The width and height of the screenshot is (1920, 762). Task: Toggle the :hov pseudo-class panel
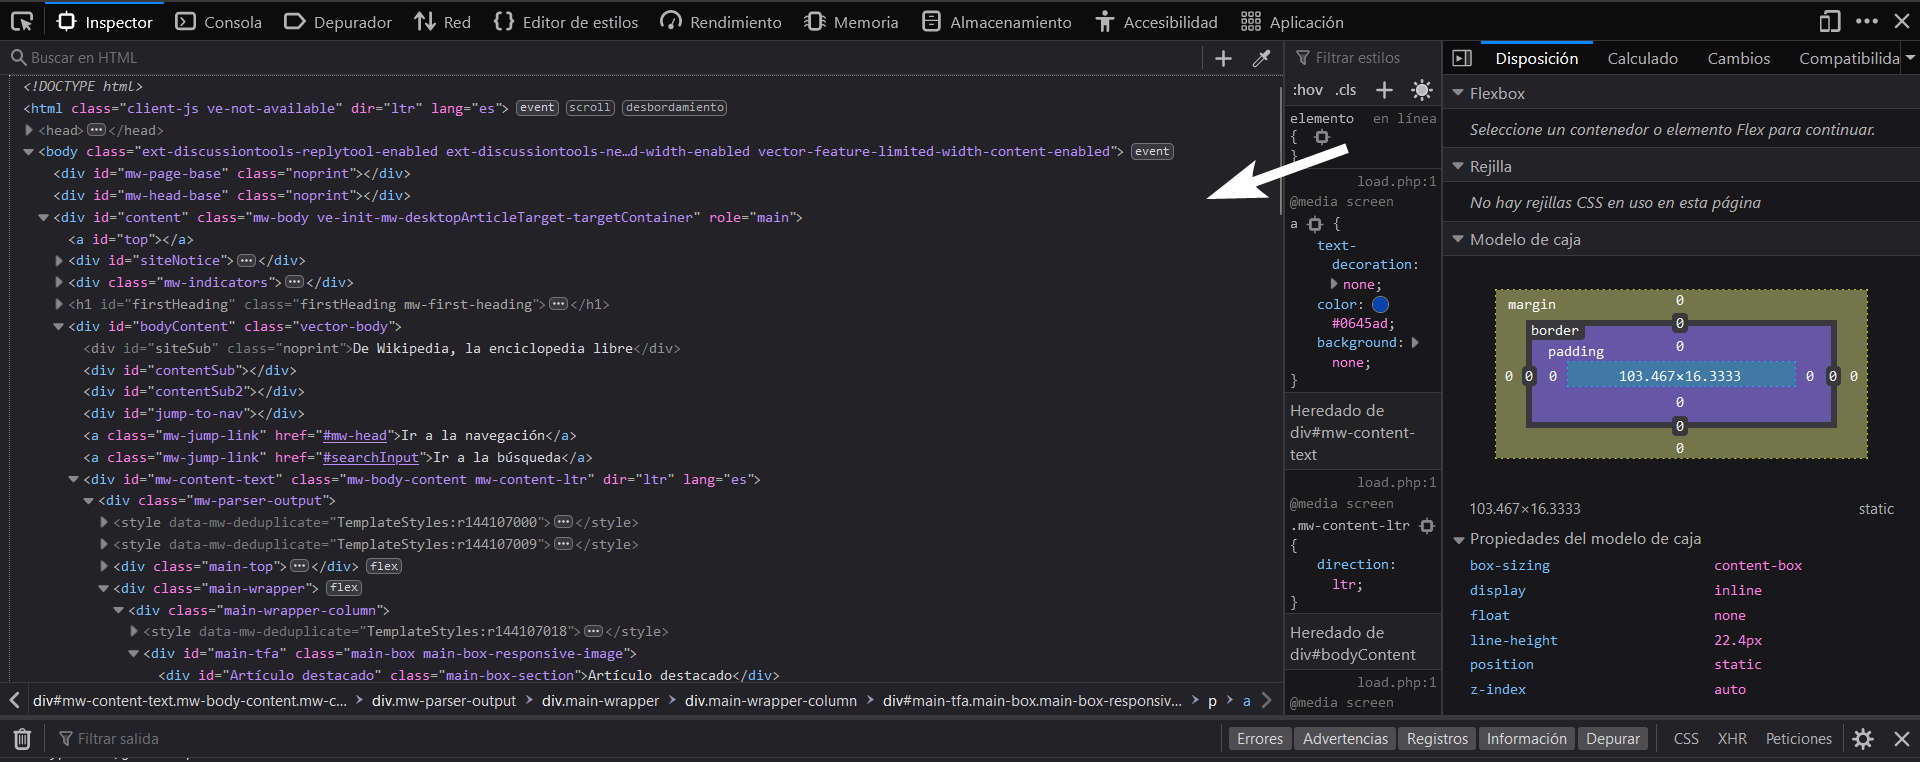[x=1307, y=90]
